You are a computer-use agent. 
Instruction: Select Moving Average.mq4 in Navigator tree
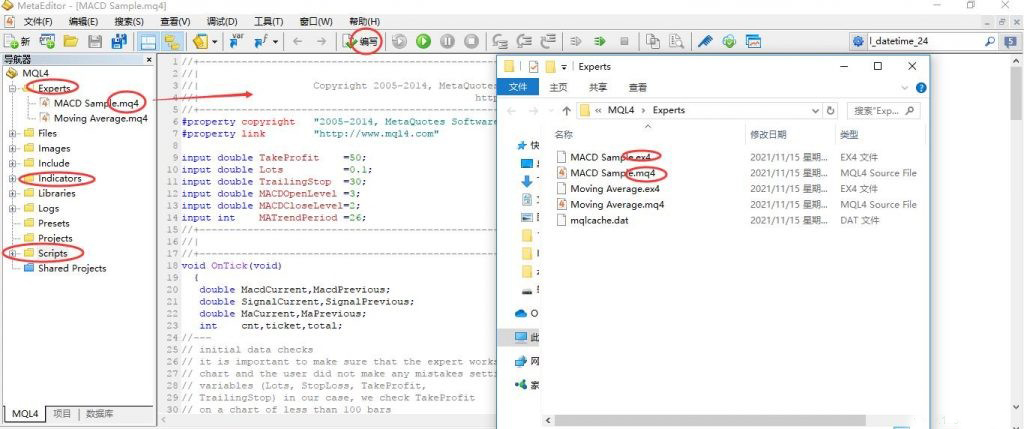tap(101, 118)
